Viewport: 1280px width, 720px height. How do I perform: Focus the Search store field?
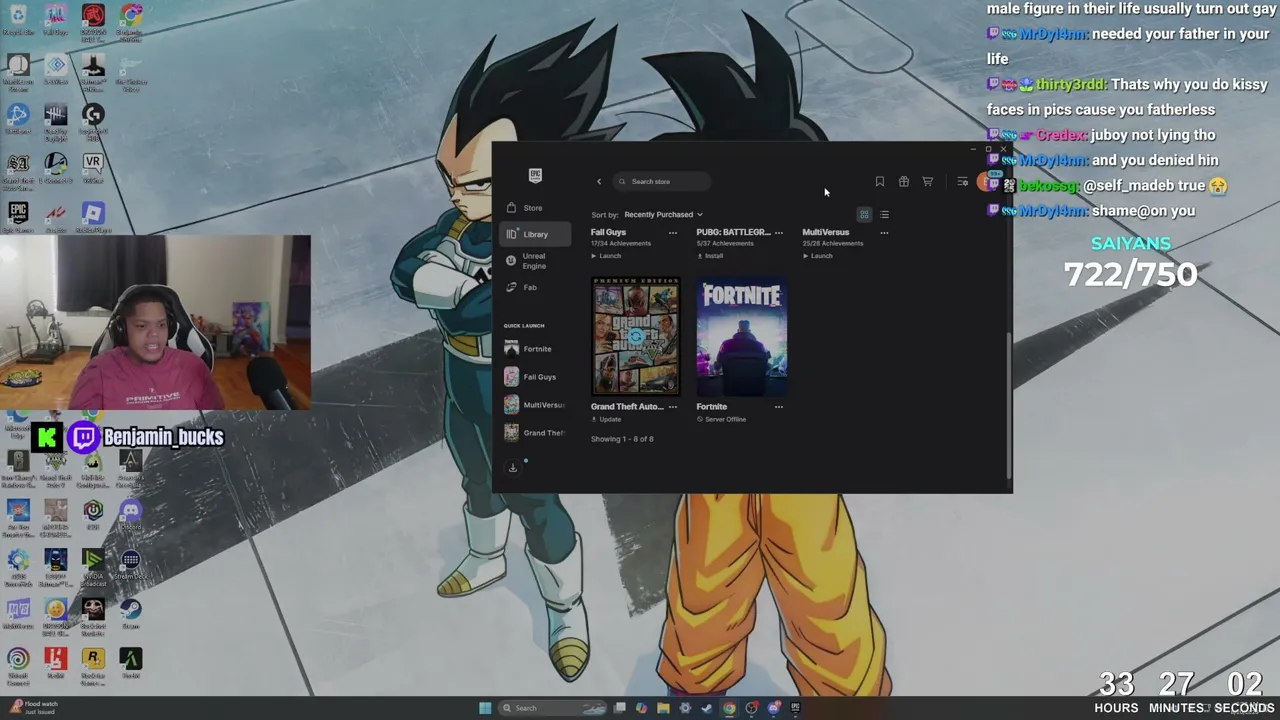[x=662, y=181]
